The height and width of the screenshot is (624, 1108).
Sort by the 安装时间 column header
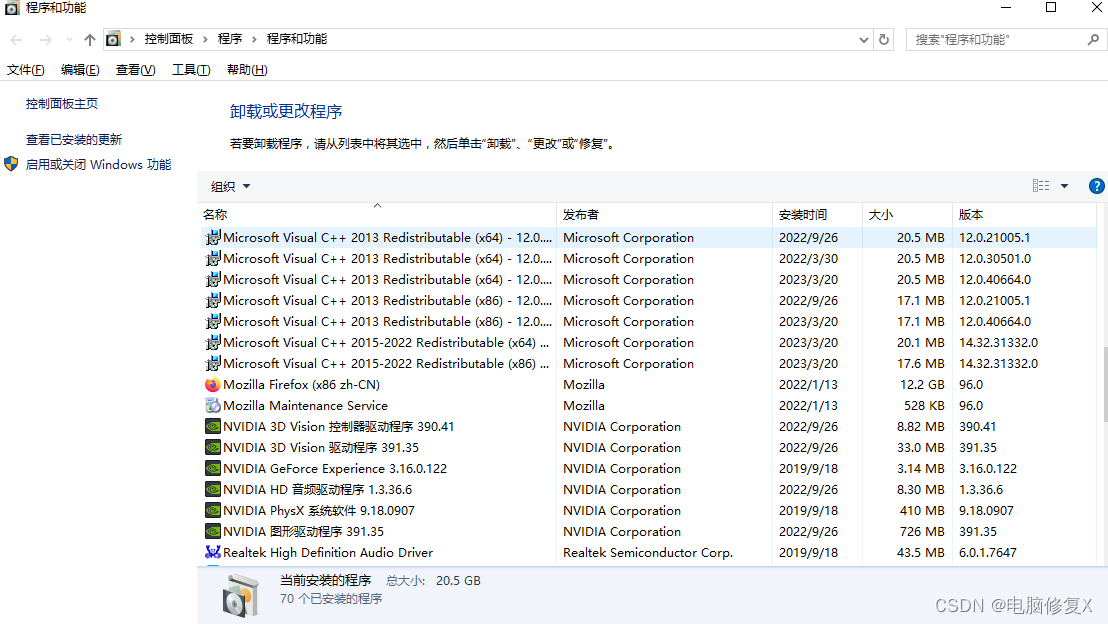tap(818, 214)
